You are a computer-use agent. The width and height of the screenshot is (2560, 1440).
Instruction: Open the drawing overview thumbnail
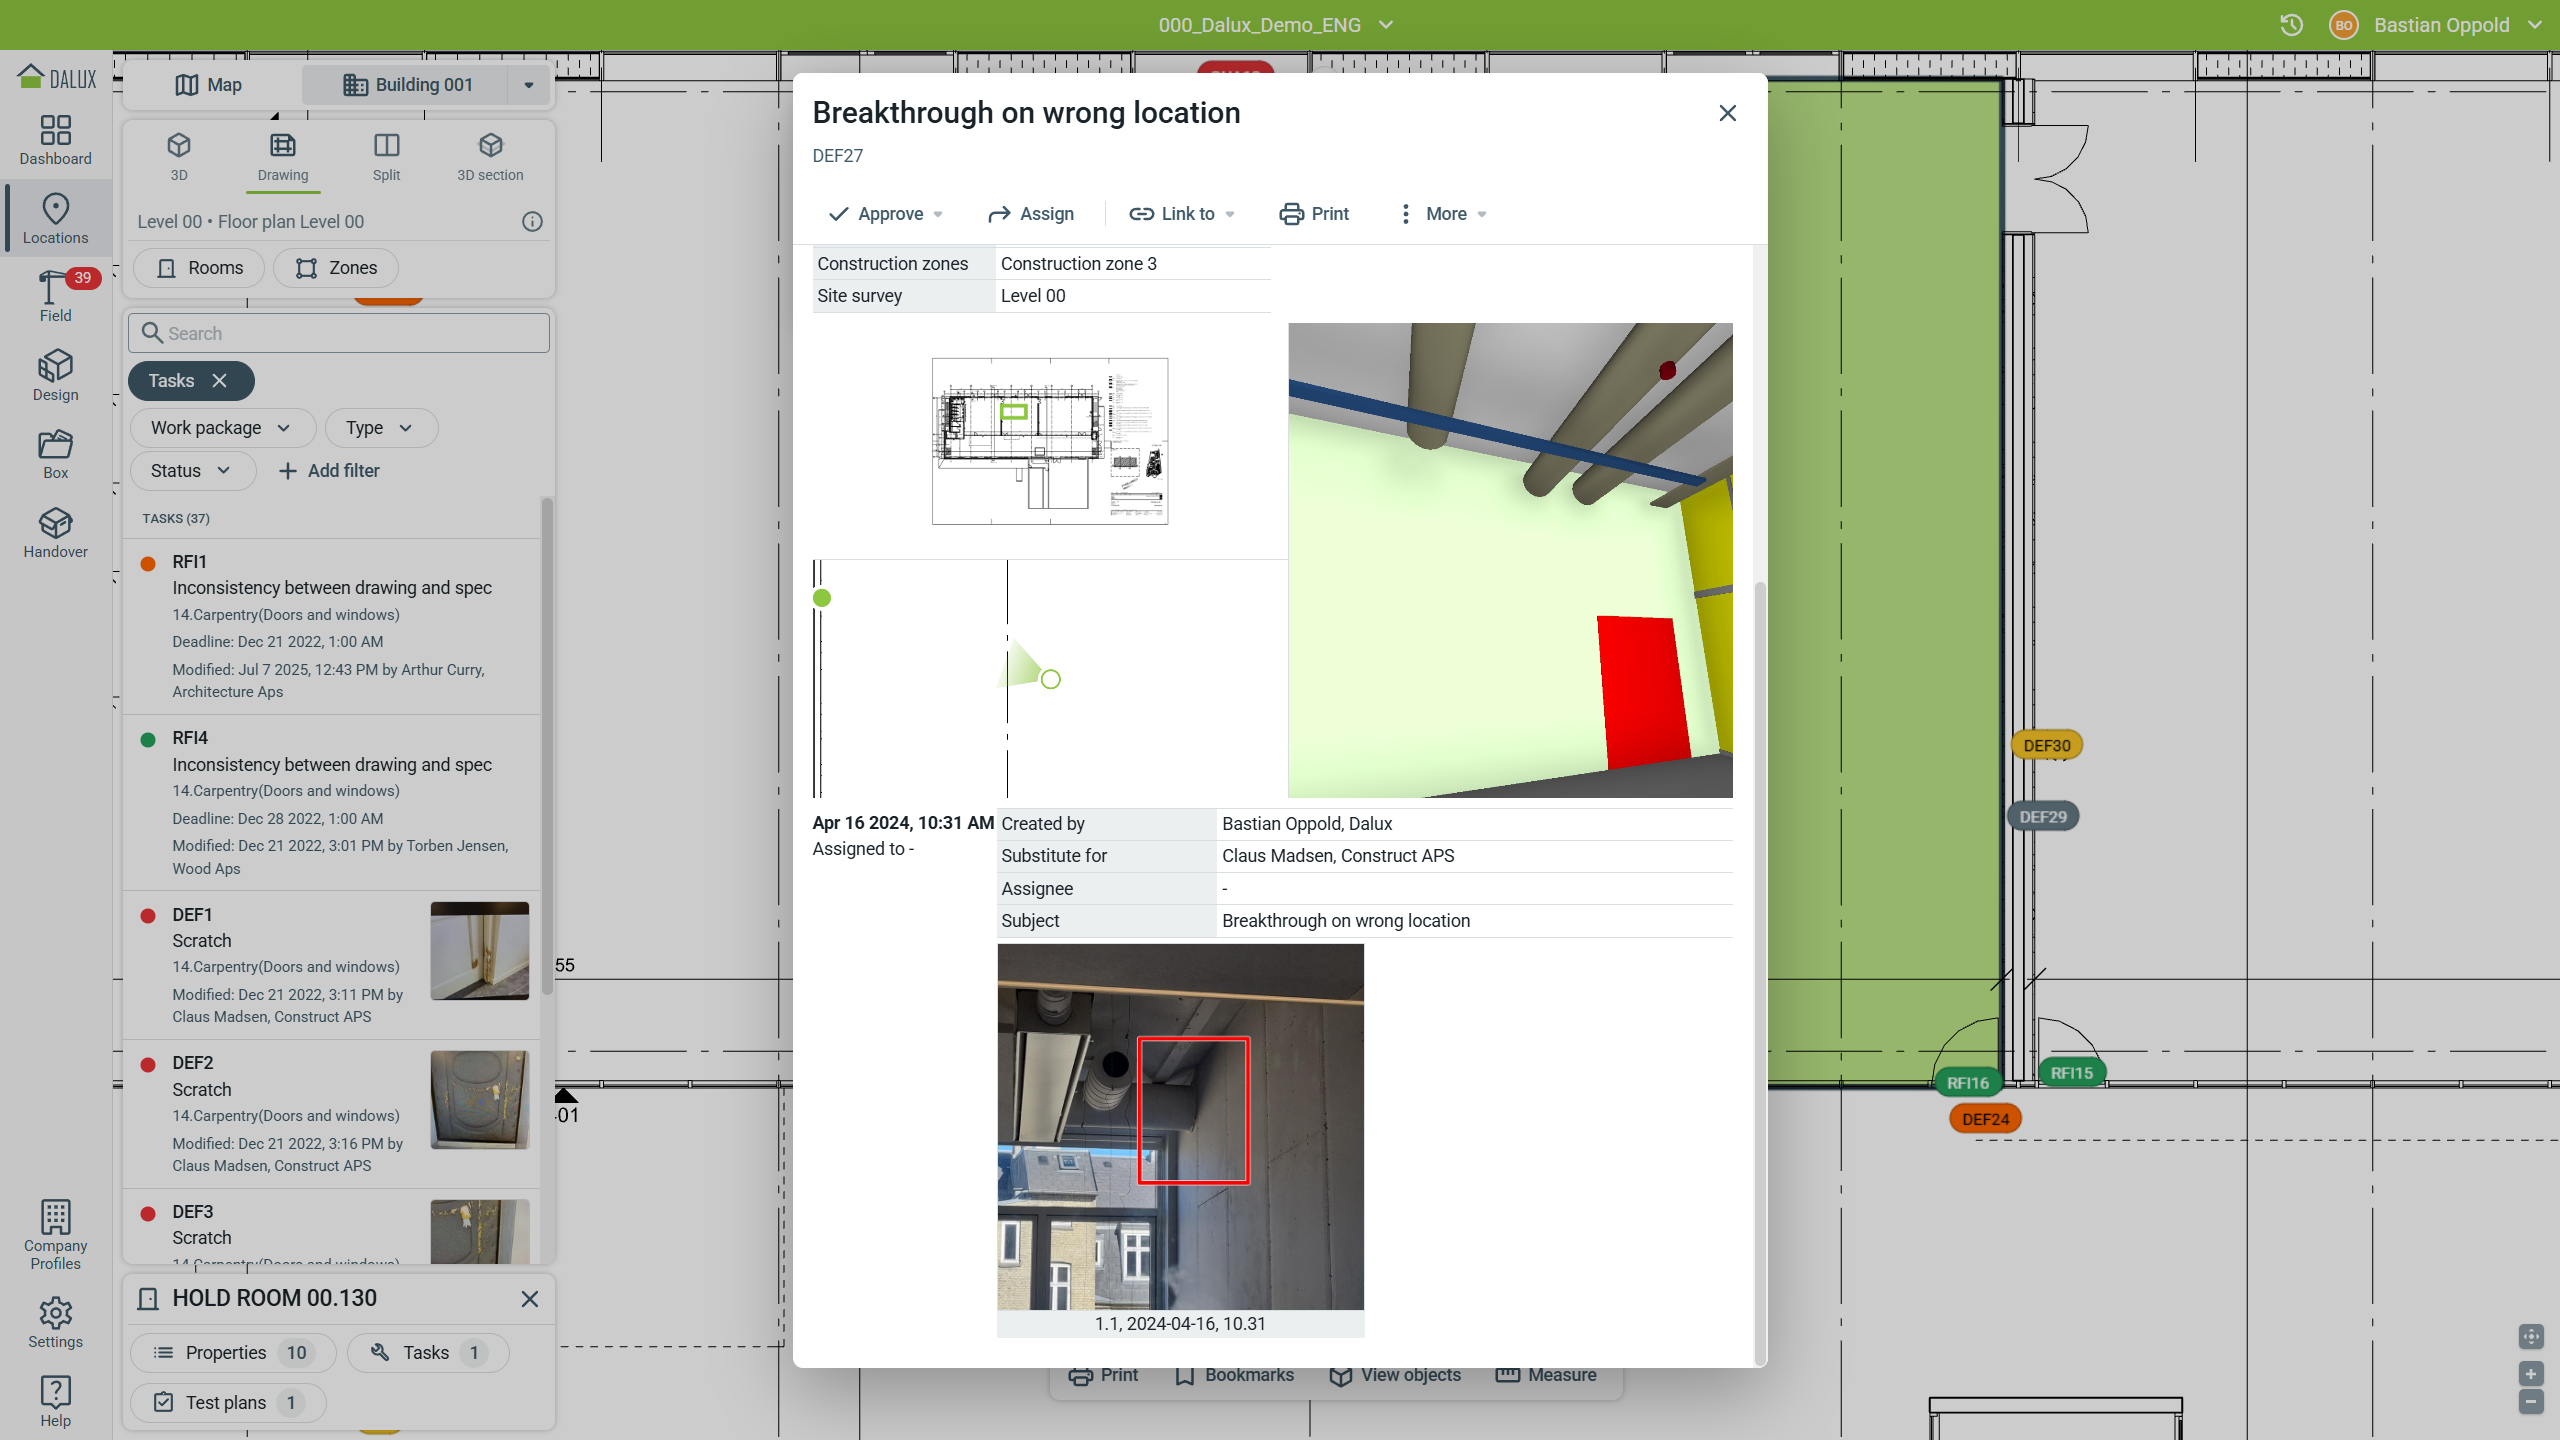(x=1050, y=441)
